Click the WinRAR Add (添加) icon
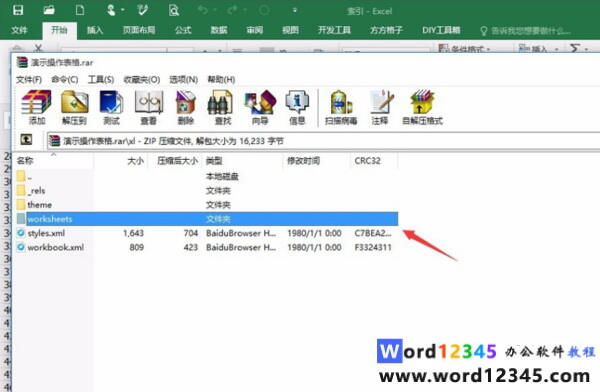Viewport: 600px width, 392px height. coord(37,107)
